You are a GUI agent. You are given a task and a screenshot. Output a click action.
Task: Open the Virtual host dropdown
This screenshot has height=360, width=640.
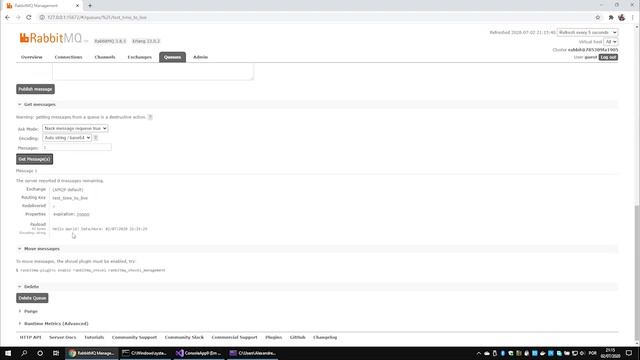coord(611,42)
